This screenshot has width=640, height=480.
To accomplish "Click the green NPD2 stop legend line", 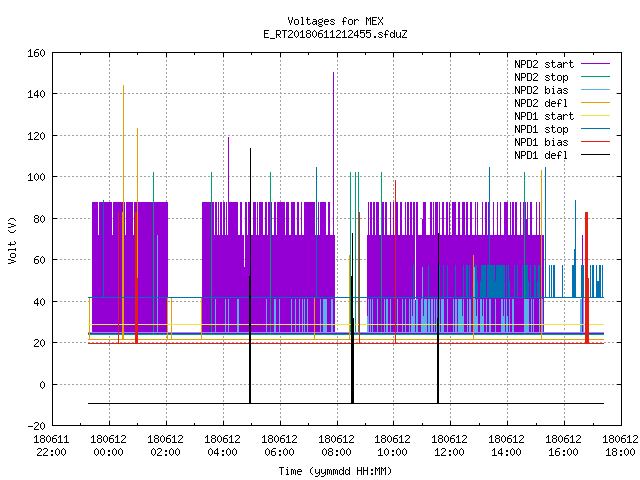I will (595, 77).
